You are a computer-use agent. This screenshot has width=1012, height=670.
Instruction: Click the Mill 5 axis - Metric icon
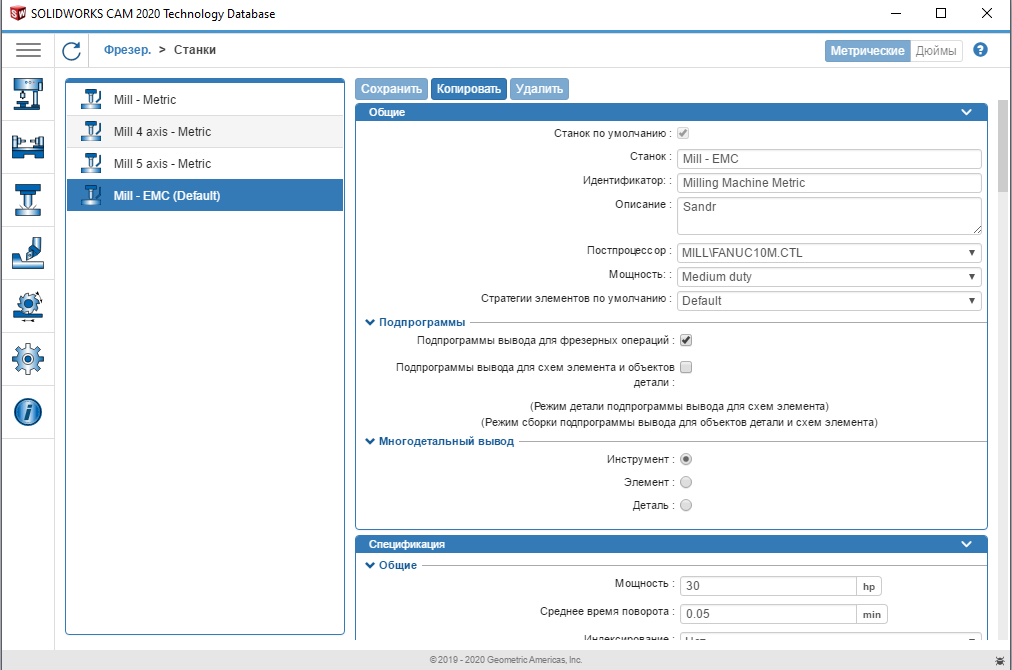[x=91, y=163]
